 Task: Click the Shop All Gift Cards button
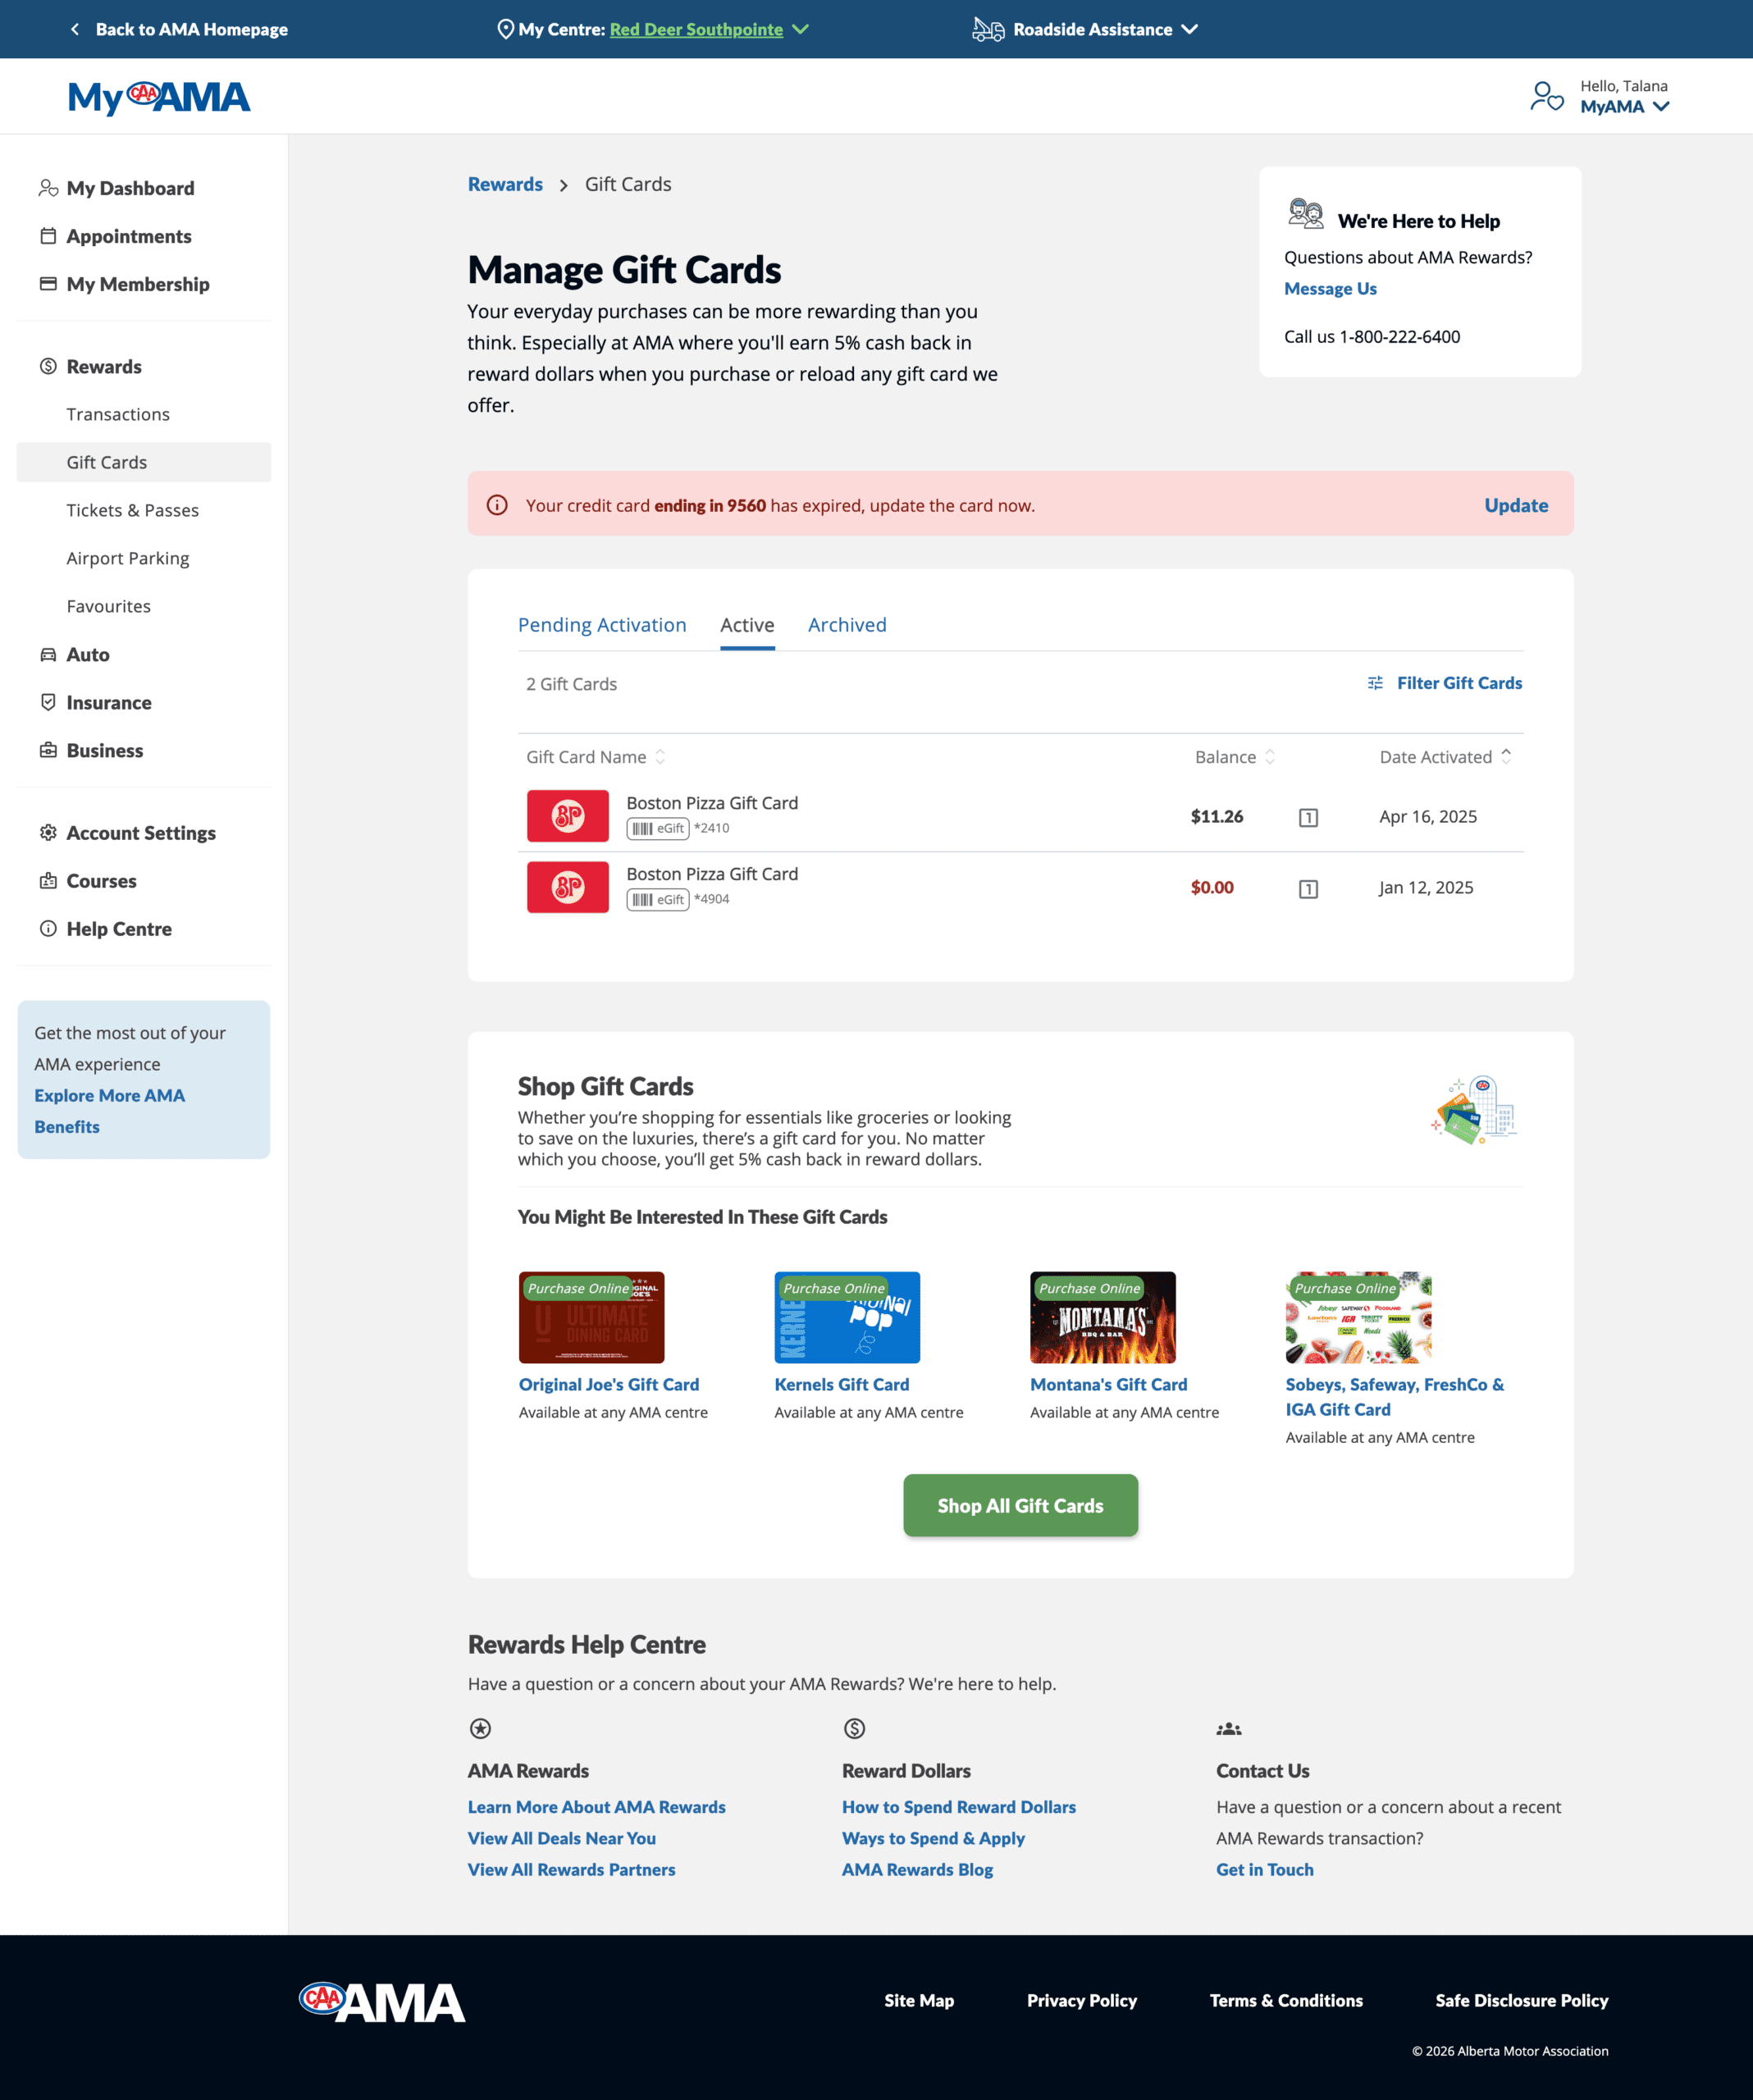tap(1020, 1505)
